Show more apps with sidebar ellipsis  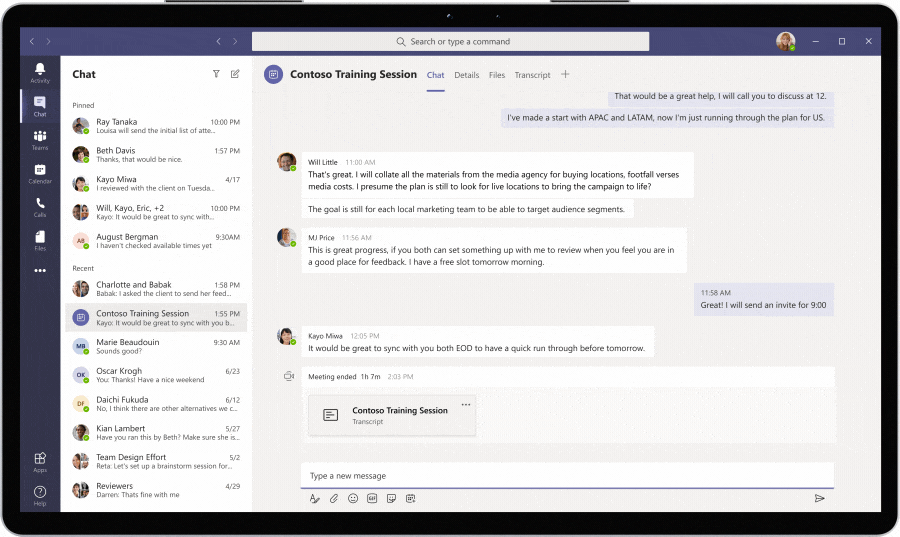(x=40, y=270)
